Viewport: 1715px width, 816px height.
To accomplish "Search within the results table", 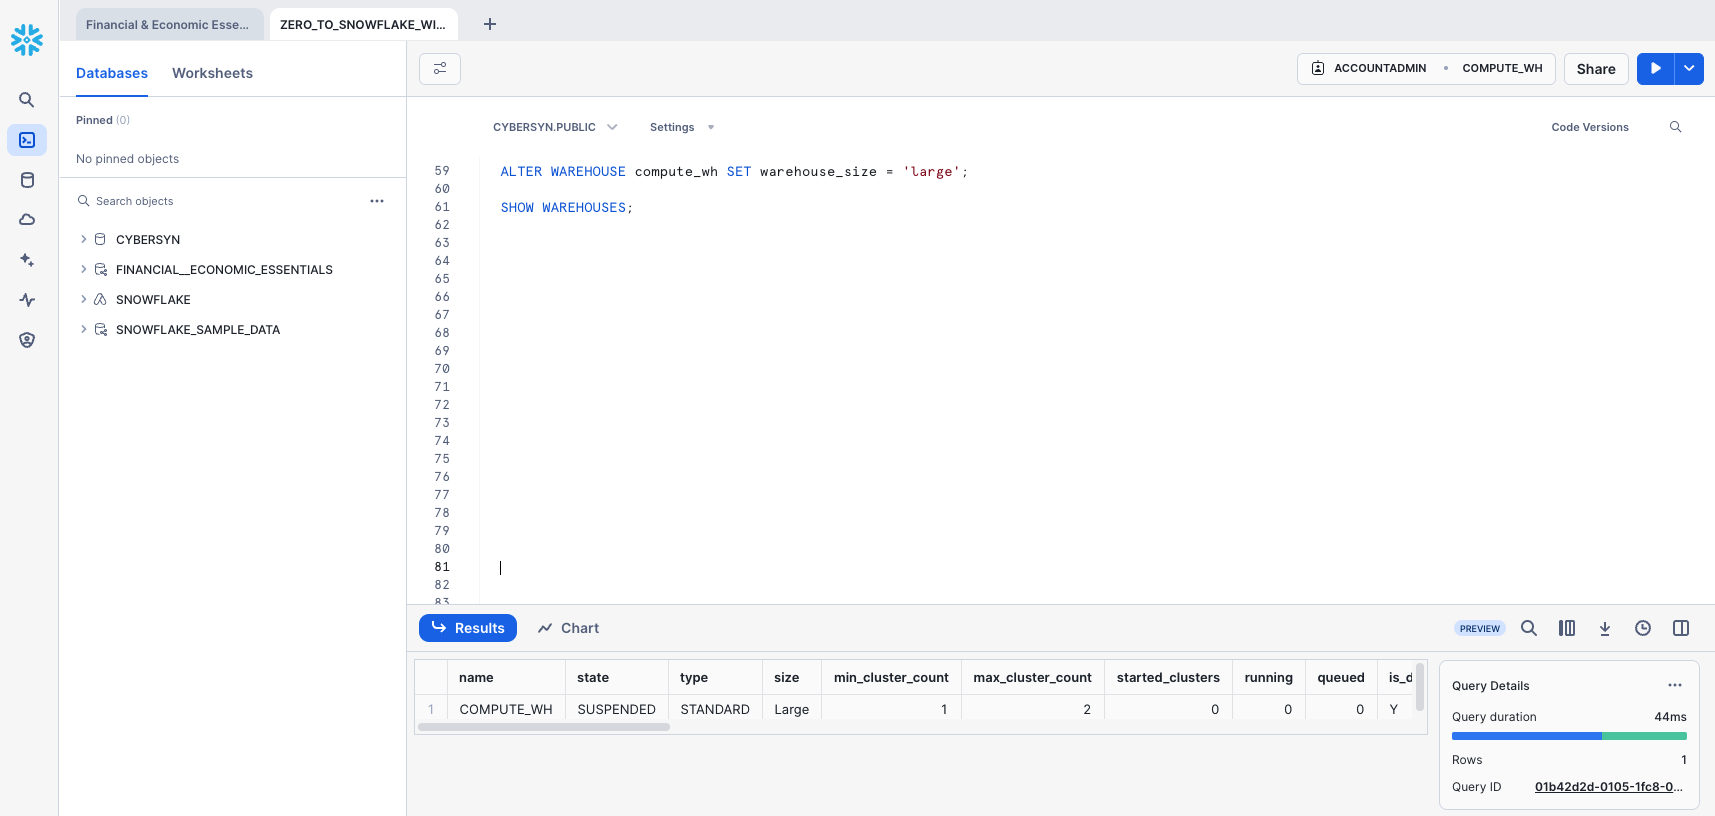I will click(1529, 628).
